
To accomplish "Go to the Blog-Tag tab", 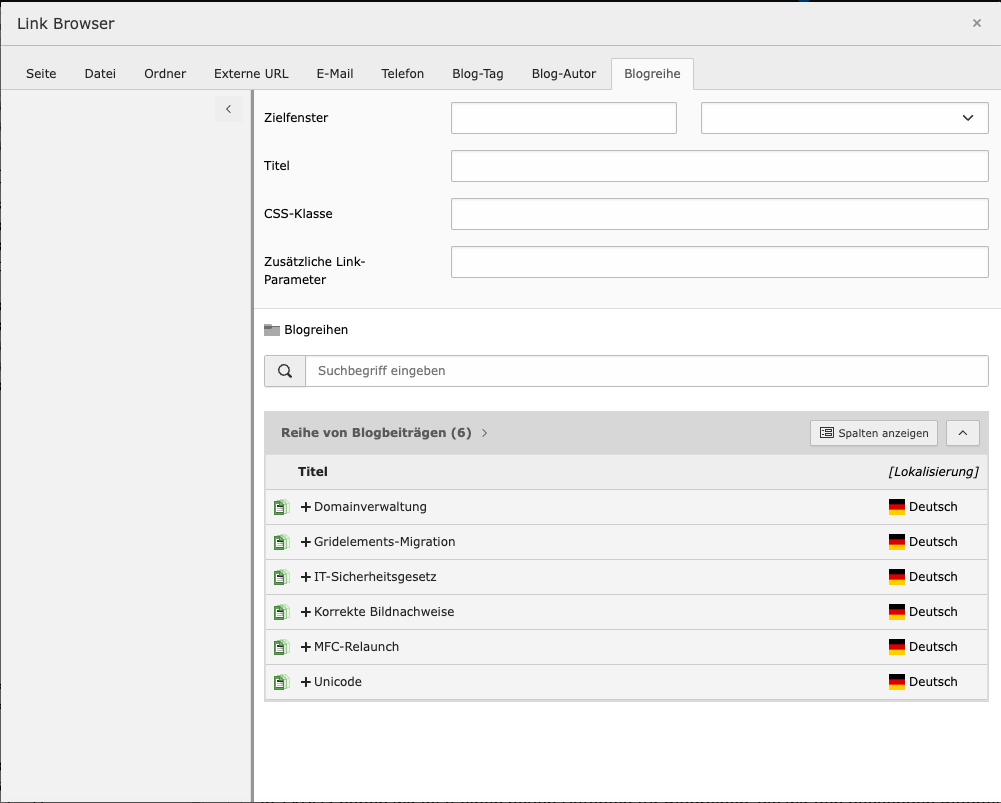I will [478, 74].
